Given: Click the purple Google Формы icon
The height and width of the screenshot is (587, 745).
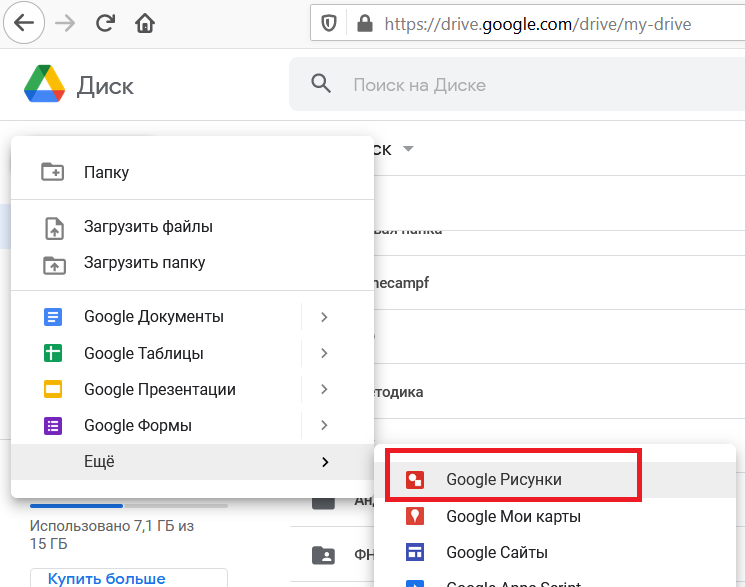Looking at the screenshot, I should pos(53,425).
